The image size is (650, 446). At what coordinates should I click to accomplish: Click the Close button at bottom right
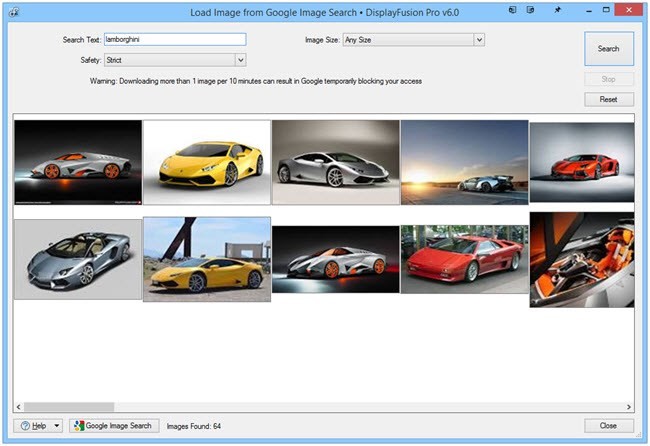[609, 426]
